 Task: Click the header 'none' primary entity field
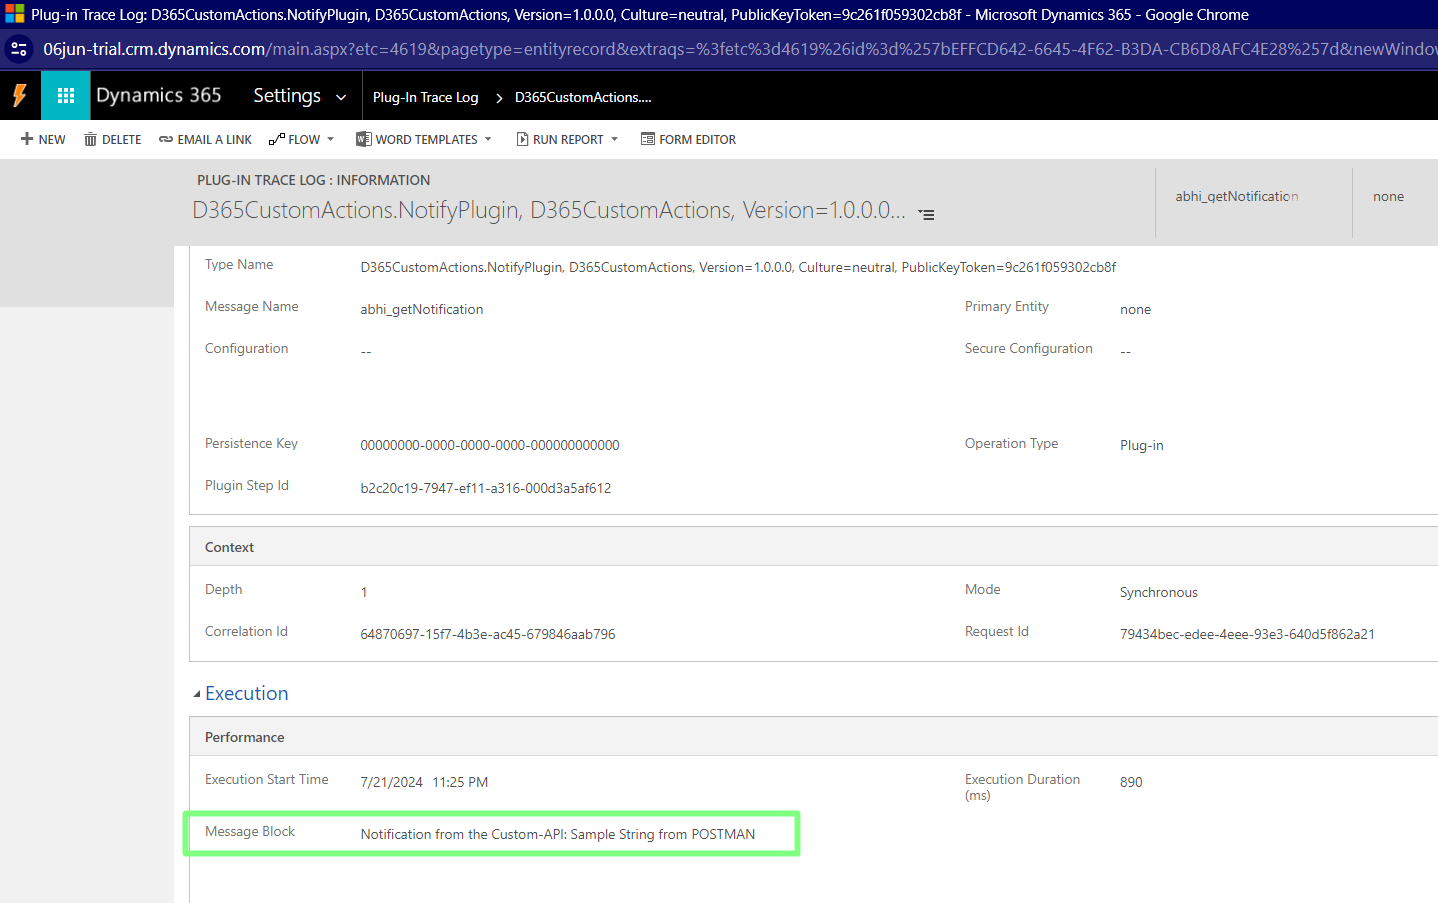pos(1388,196)
